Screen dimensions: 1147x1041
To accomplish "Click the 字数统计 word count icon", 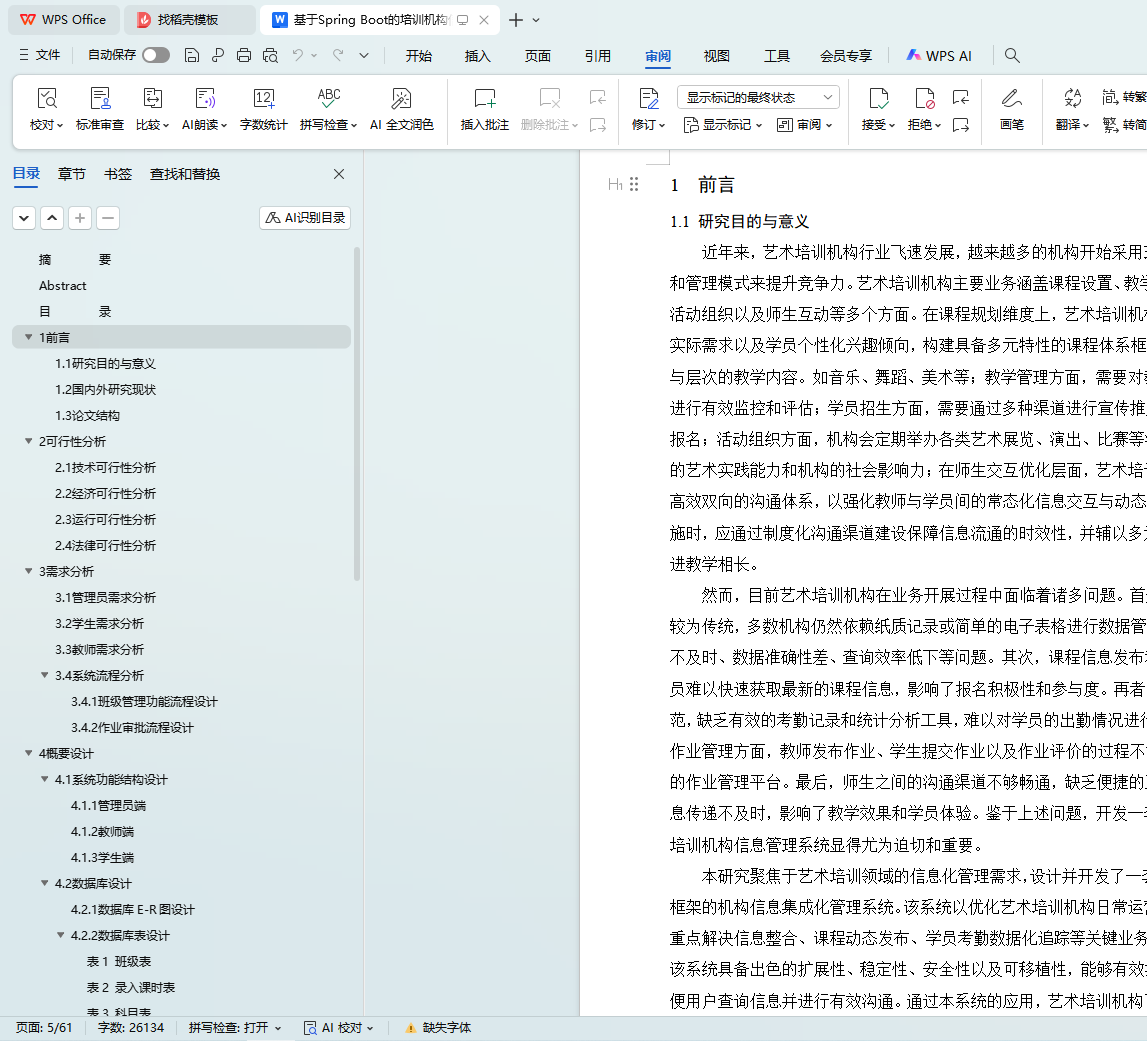I will (263, 99).
